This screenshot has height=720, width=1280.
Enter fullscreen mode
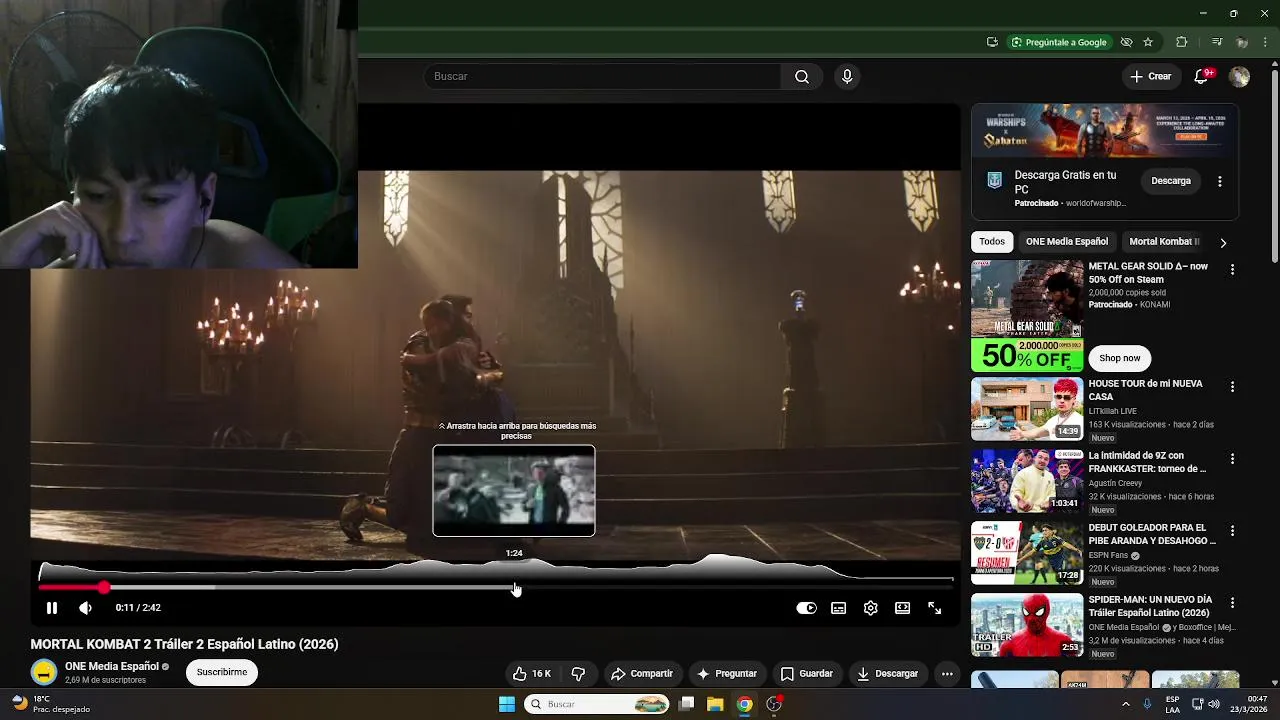coord(934,608)
